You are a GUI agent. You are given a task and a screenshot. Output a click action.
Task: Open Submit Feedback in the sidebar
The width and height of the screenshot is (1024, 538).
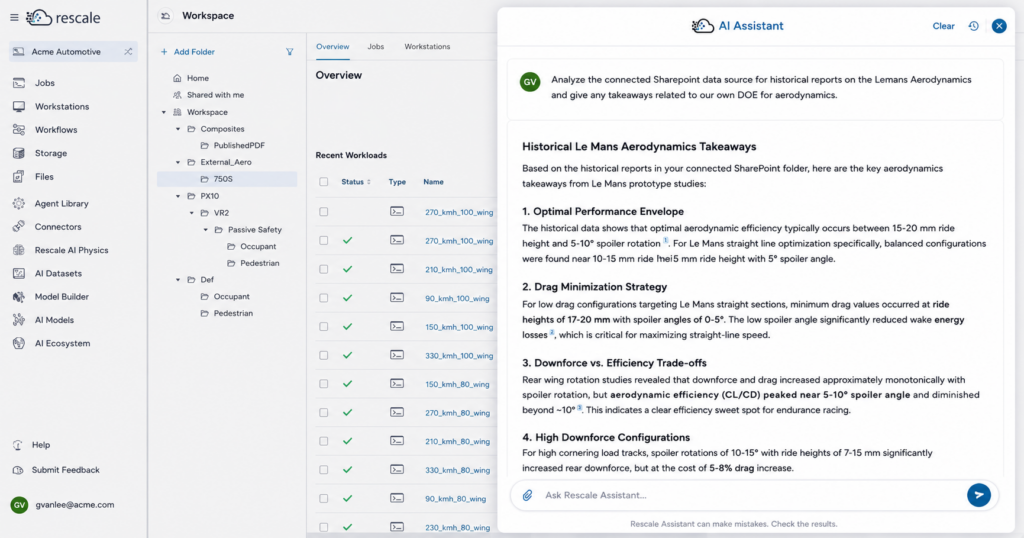tap(65, 470)
